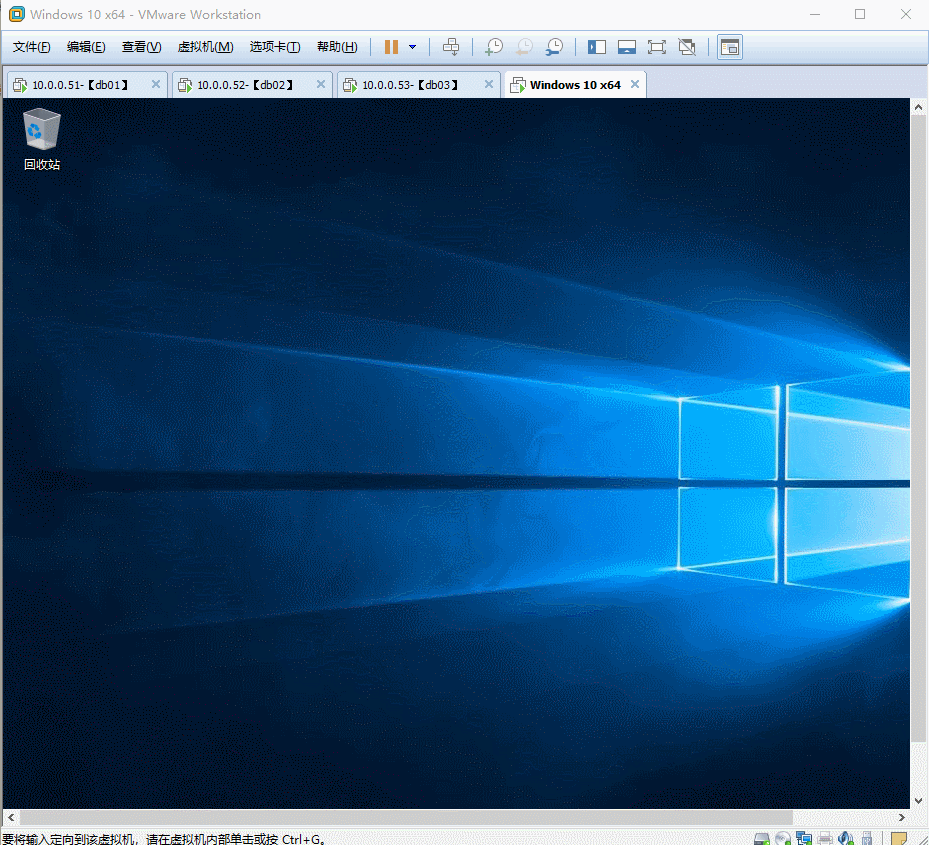This screenshot has height=845, width=929.
Task: Open the 虚拟机(M) menu
Action: 205,47
